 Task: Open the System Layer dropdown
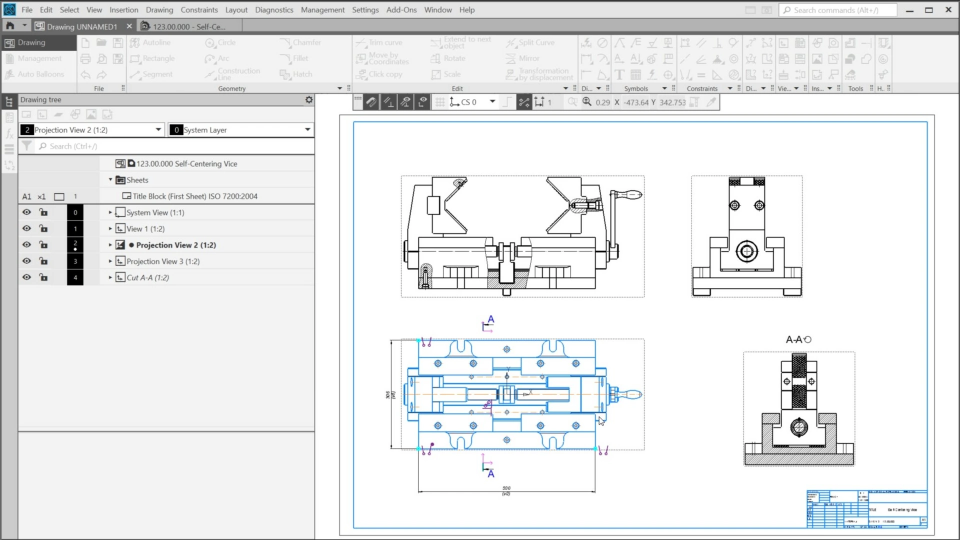306,130
